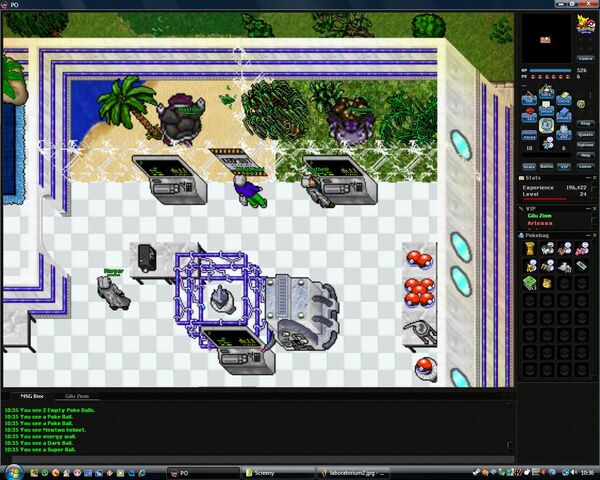Click the gold bag in Pokebag

tap(530, 249)
